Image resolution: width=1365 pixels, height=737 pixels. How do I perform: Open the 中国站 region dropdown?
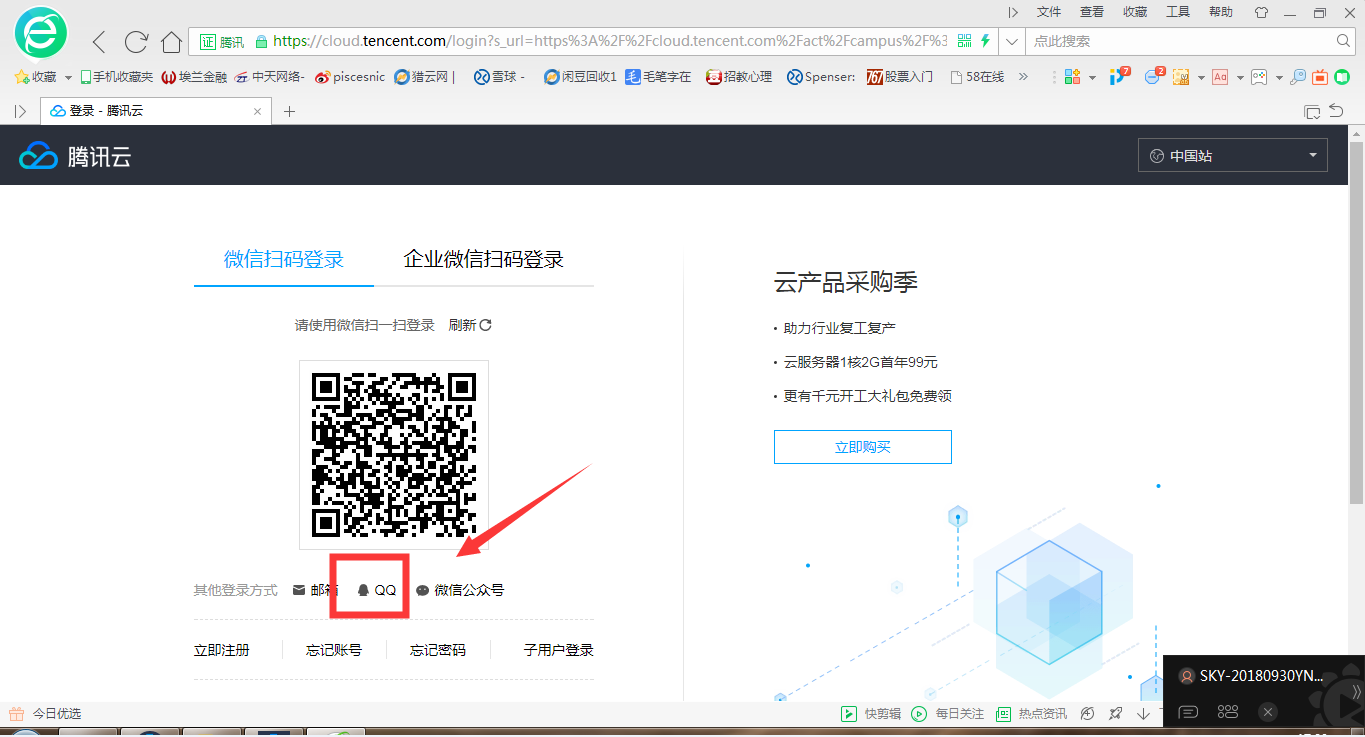coord(1233,156)
